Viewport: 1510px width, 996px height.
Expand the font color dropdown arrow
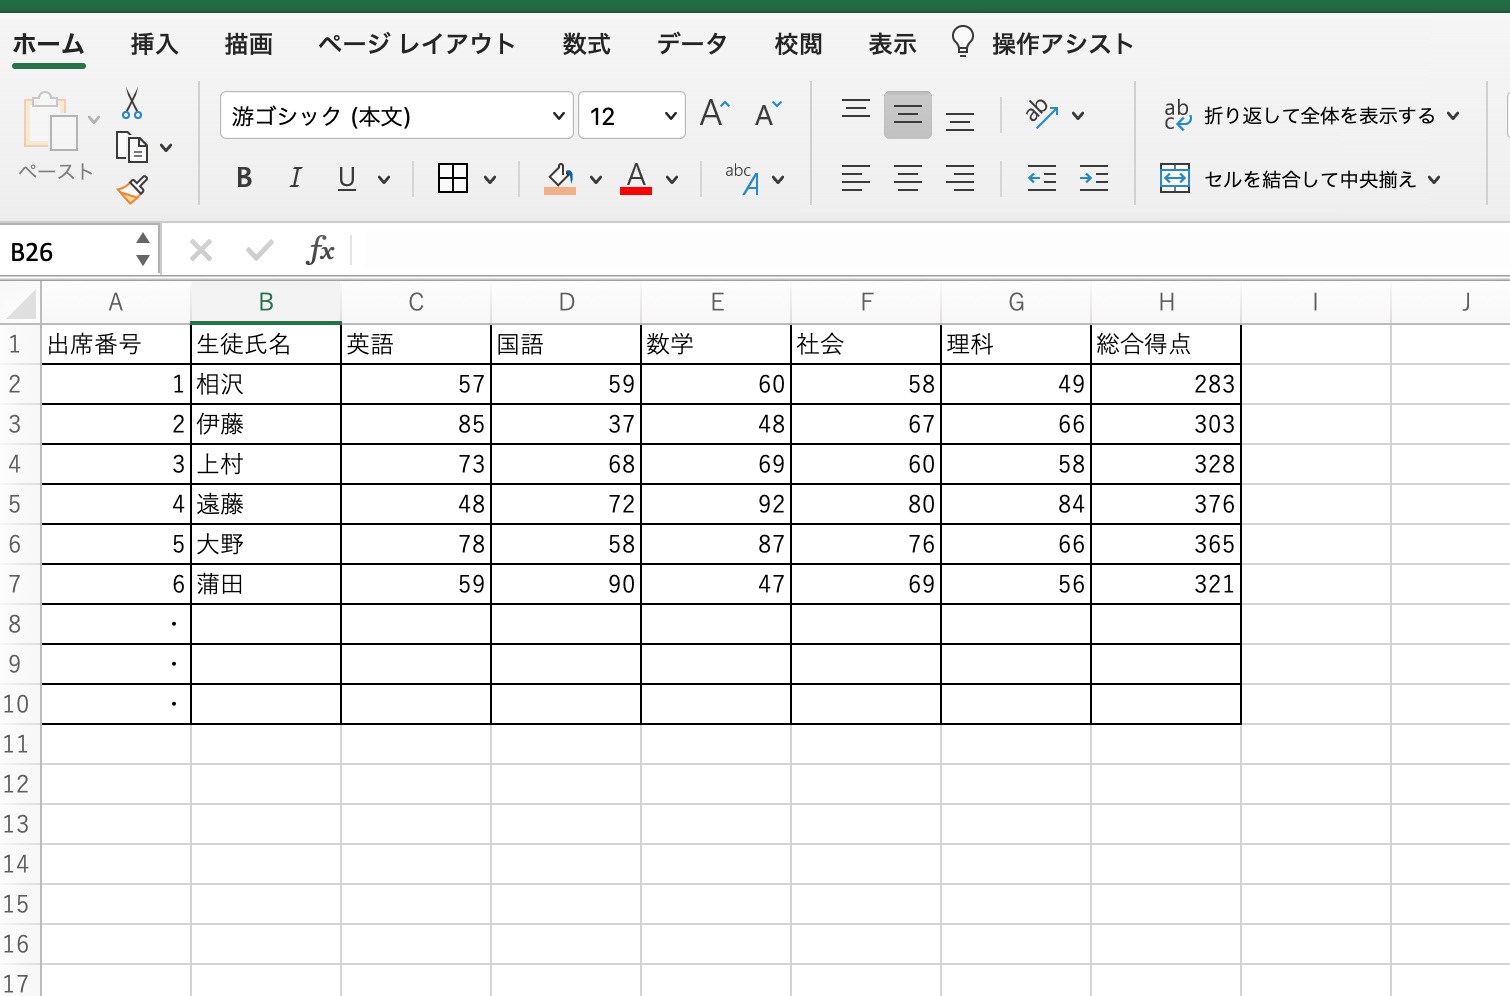(672, 180)
